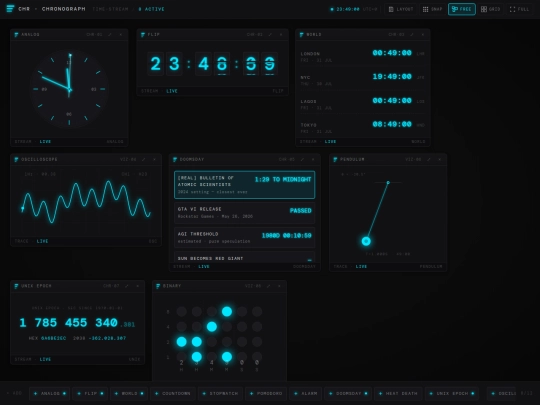Click the expand icon on the Pendulum panel
The width and height of the screenshot is (540, 405).
pyautogui.click(x=429, y=159)
